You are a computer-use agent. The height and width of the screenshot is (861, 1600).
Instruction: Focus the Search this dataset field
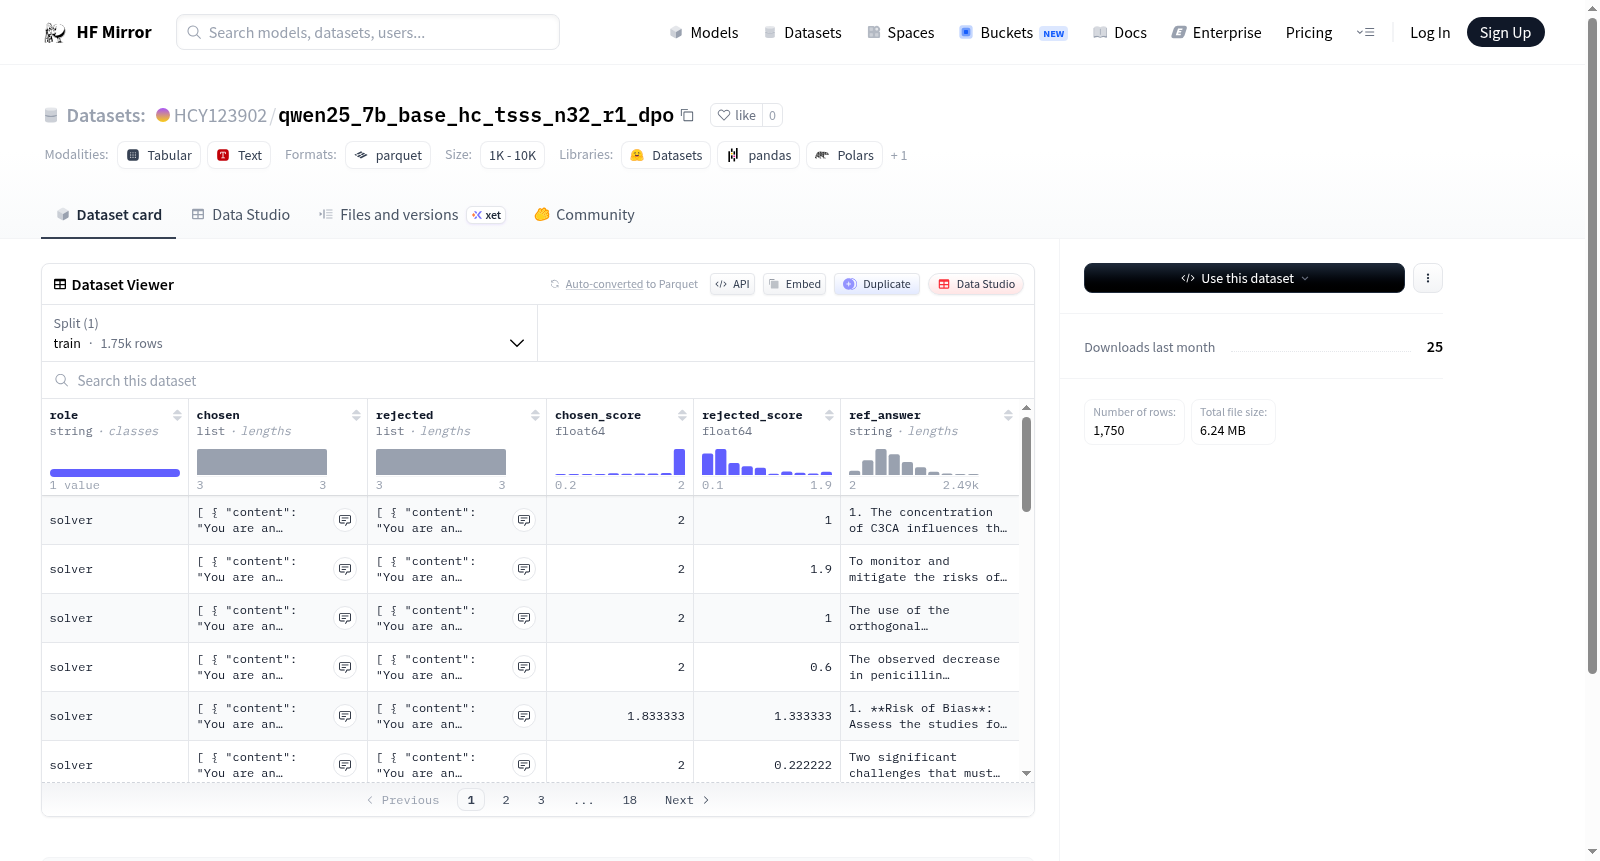(538, 381)
